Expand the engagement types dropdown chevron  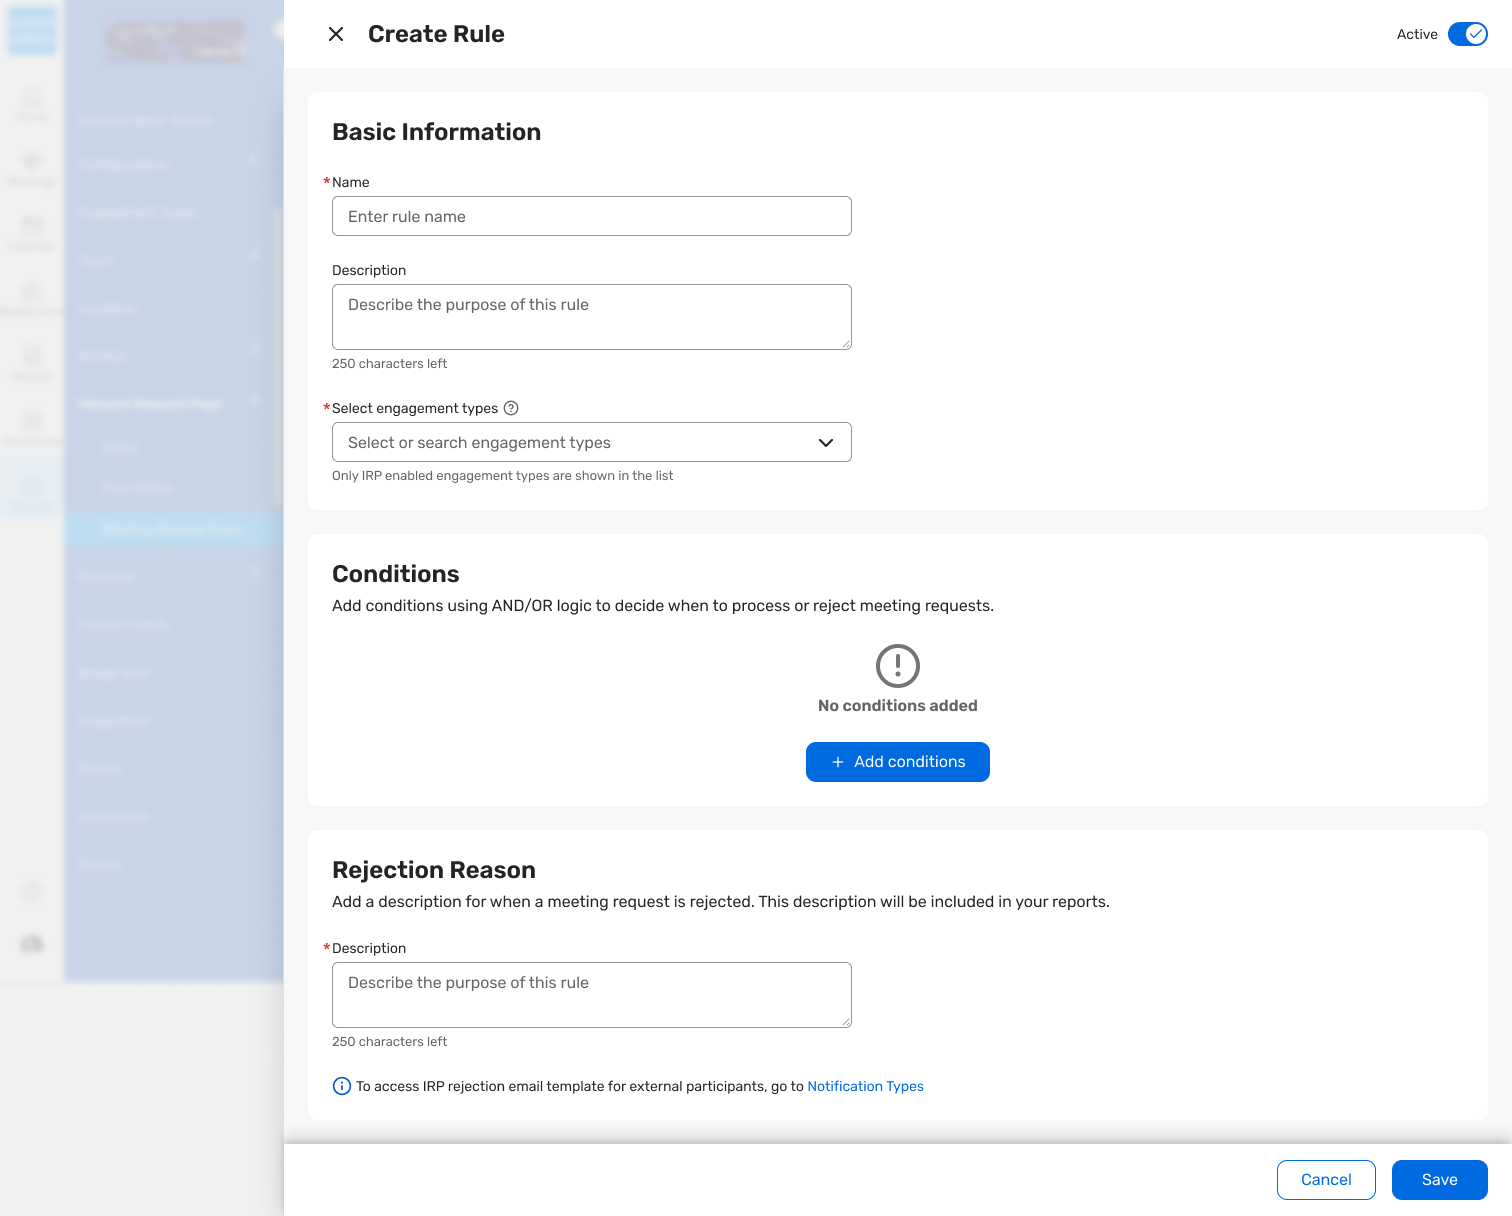tap(826, 443)
